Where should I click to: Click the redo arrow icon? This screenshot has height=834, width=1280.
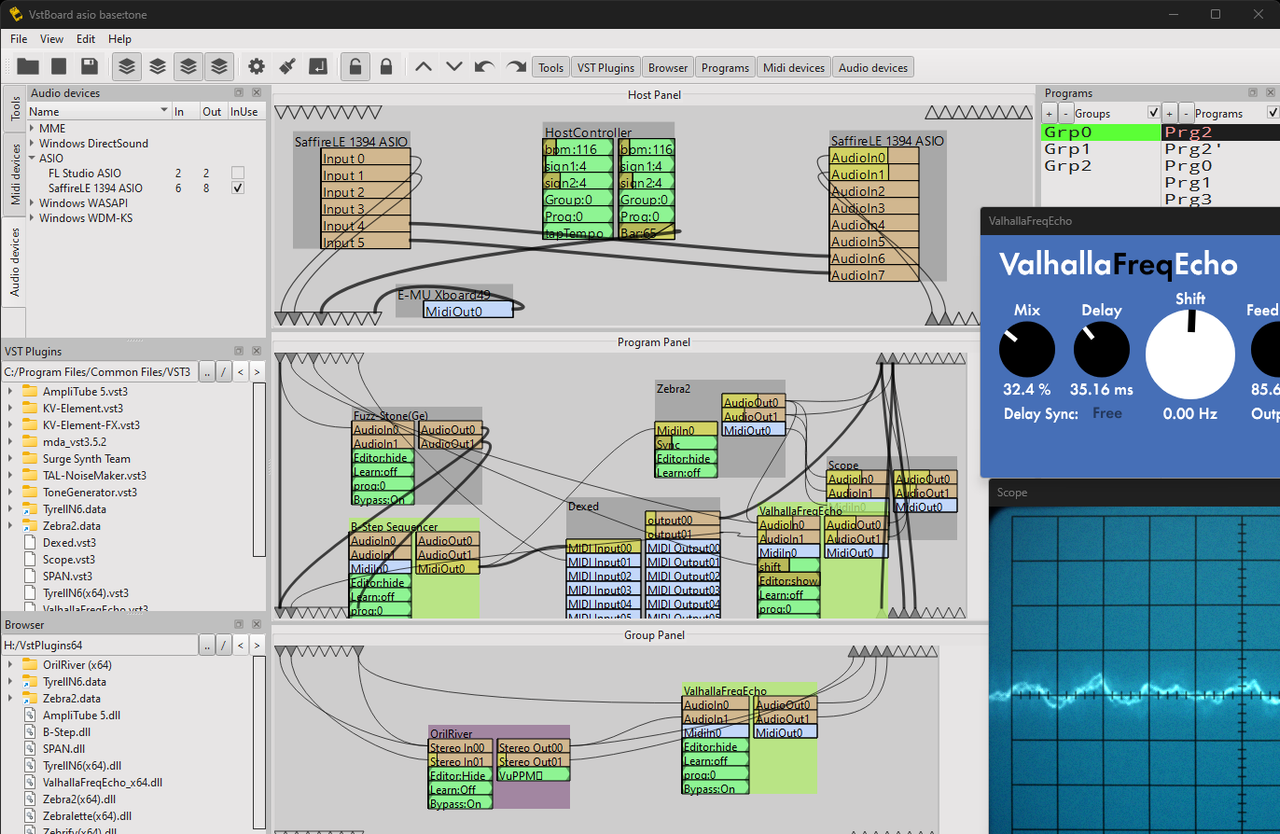514,66
